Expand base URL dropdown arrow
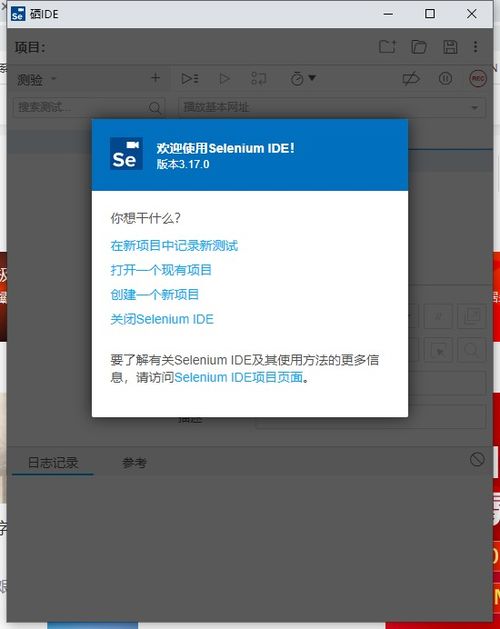Screen dimensions: 500x629 [x=475, y=108]
